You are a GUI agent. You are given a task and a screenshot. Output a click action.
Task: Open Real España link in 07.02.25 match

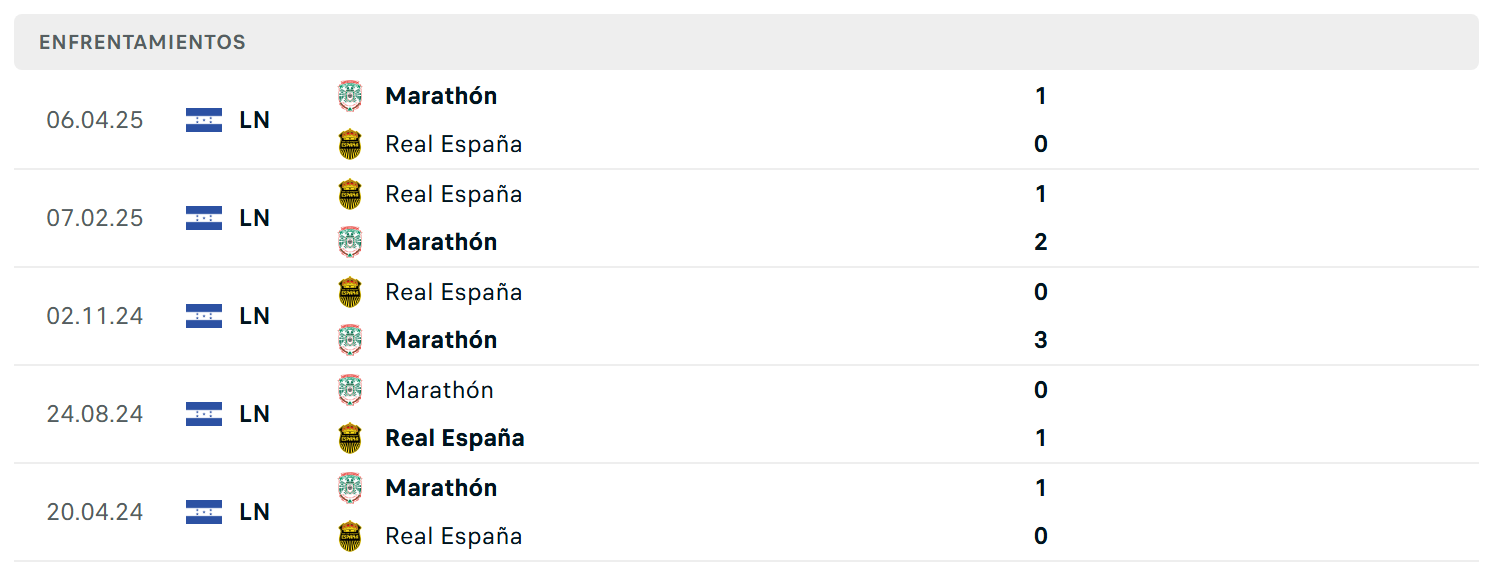[x=454, y=194]
